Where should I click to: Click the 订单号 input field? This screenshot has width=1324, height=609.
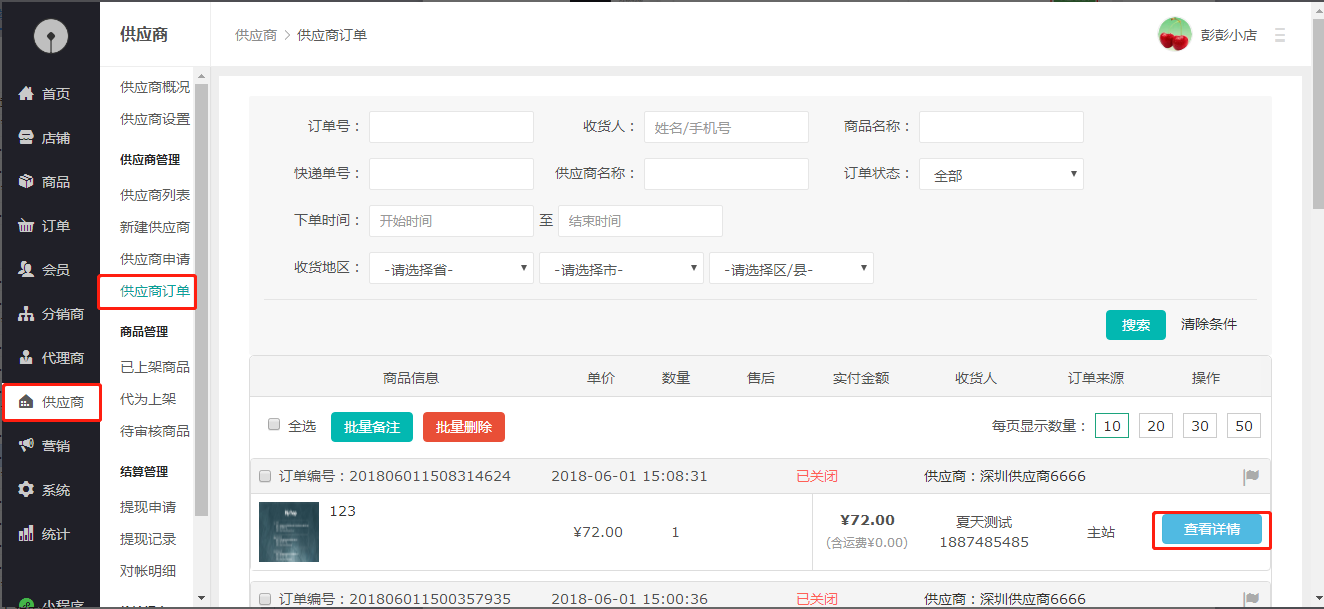pyautogui.click(x=451, y=127)
